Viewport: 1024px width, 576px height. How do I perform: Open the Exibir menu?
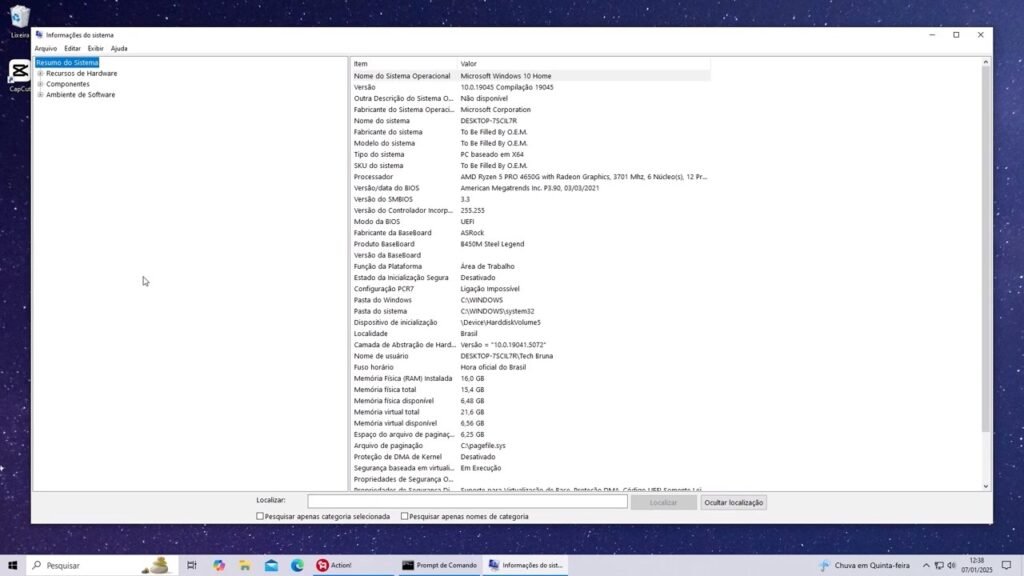click(95, 48)
